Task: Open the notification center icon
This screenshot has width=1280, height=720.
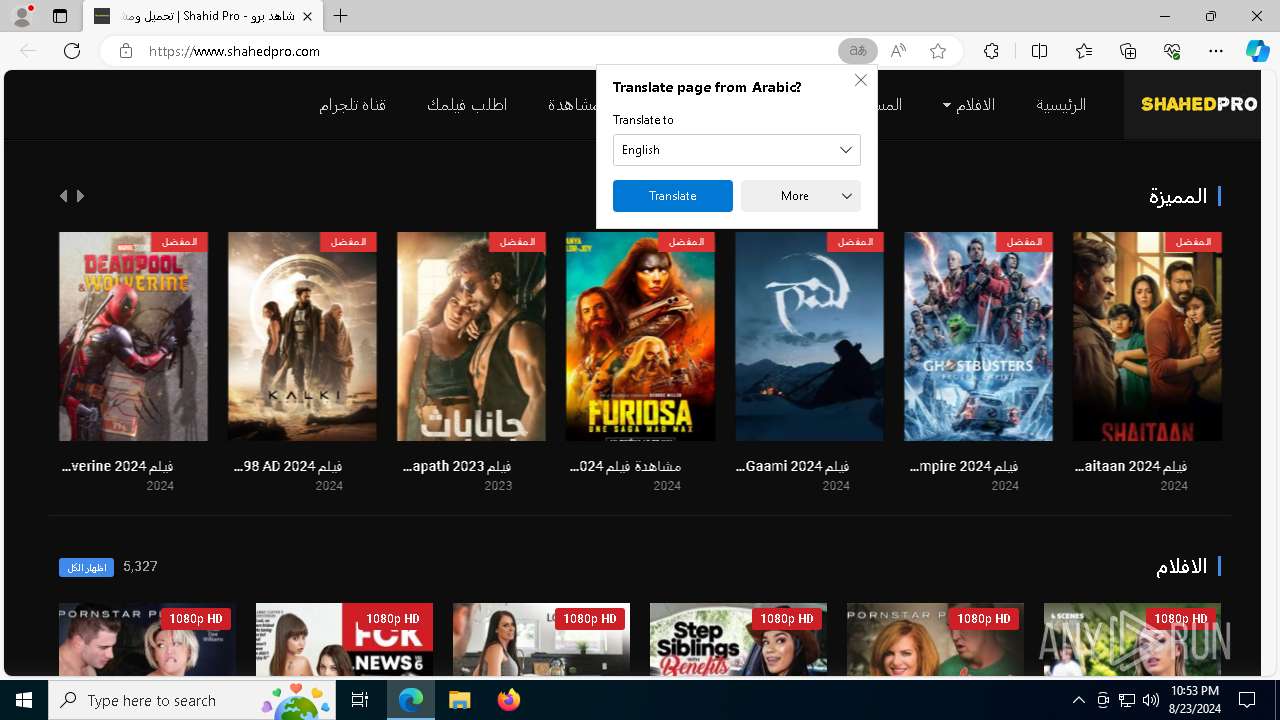Action: (x=1247, y=700)
